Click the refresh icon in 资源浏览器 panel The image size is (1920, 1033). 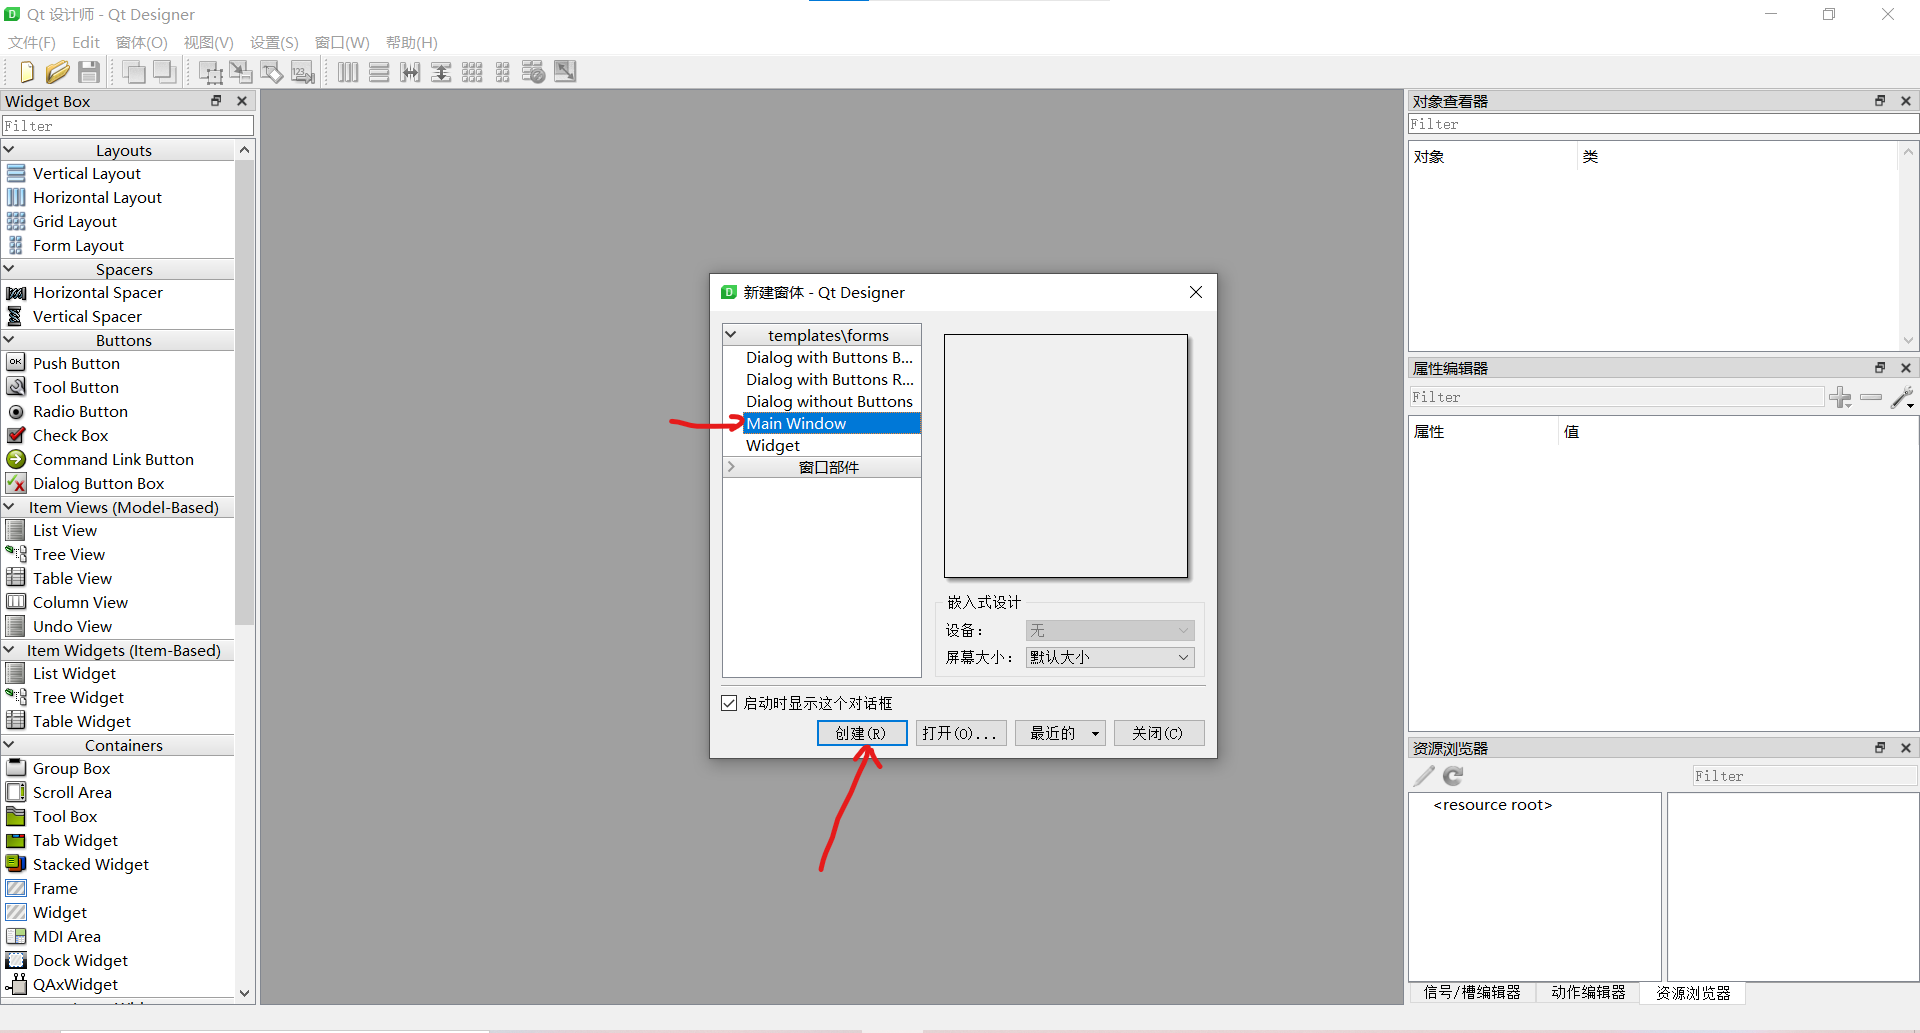click(1452, 775)
